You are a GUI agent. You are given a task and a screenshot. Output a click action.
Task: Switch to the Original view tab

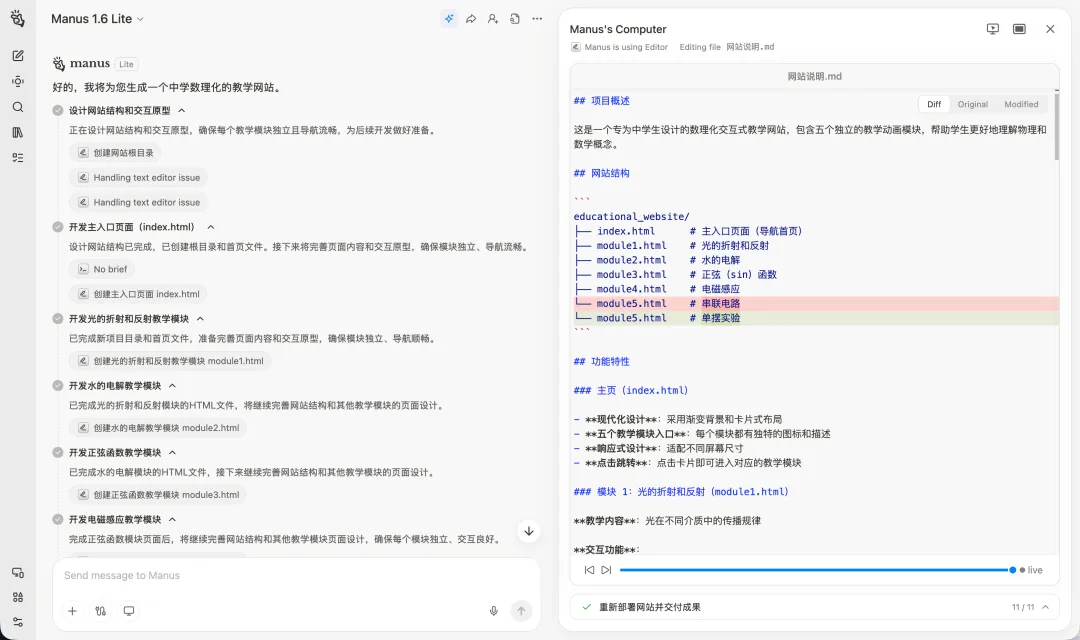[973, 104]
